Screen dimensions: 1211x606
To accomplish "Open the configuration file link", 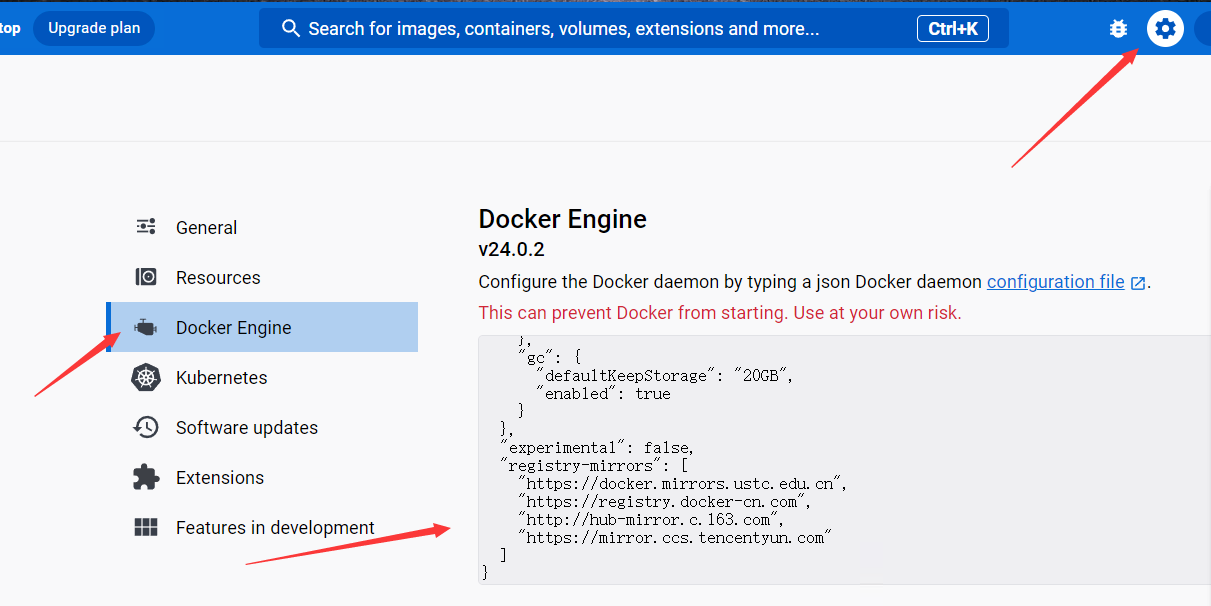I will click(x=1056, y=282).
